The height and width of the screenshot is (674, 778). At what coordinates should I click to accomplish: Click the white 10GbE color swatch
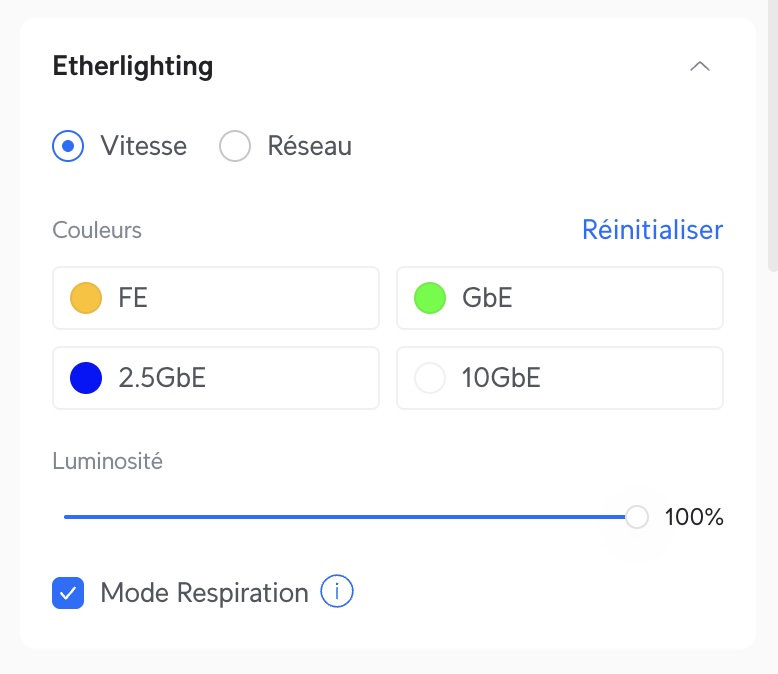coord(430,378)
